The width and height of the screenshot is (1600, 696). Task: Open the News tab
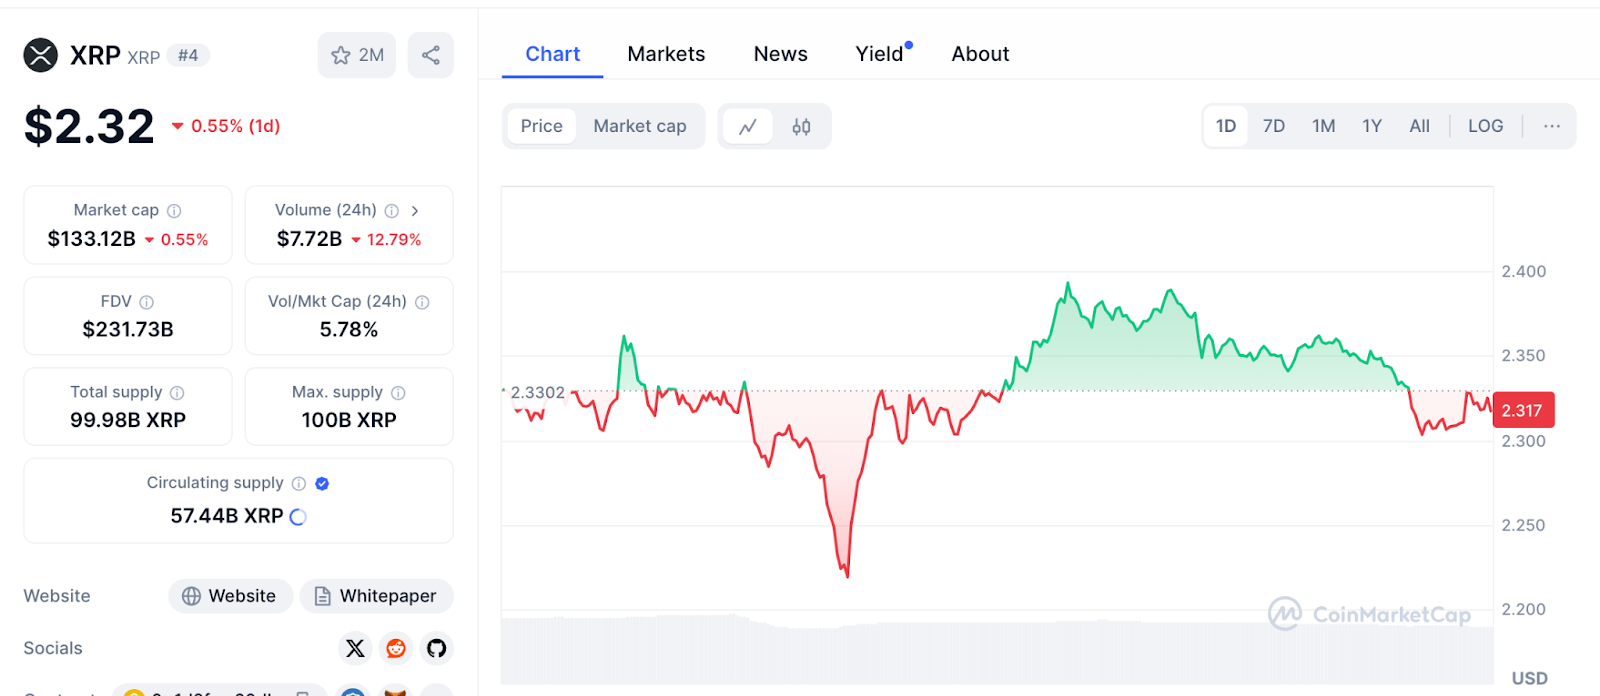tap(781, 54)
